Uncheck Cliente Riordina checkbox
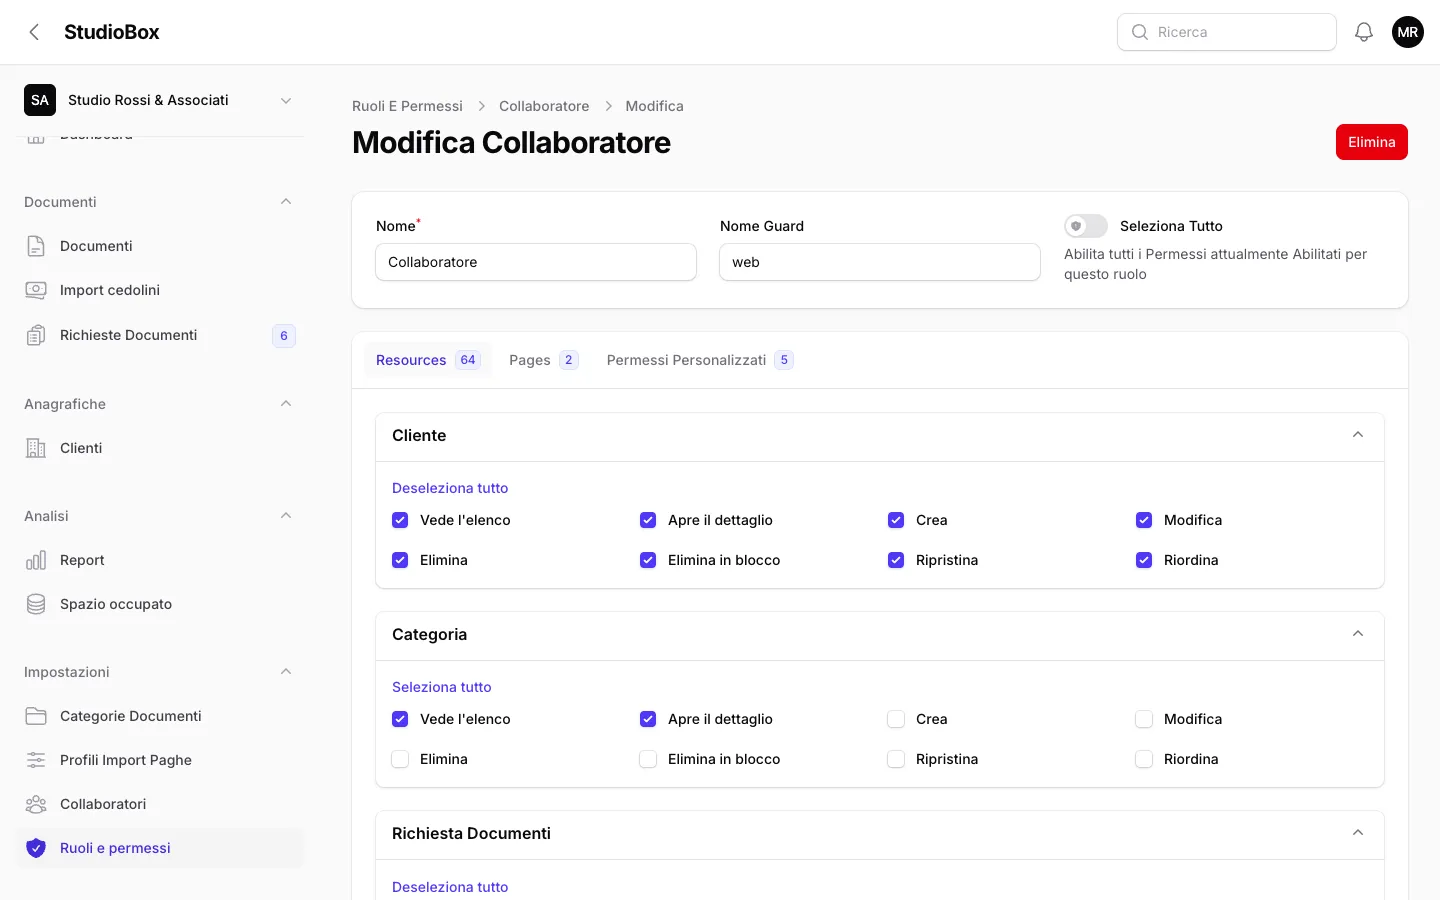The width and height of the screenshot is (1440, 900). point(1144,560)
